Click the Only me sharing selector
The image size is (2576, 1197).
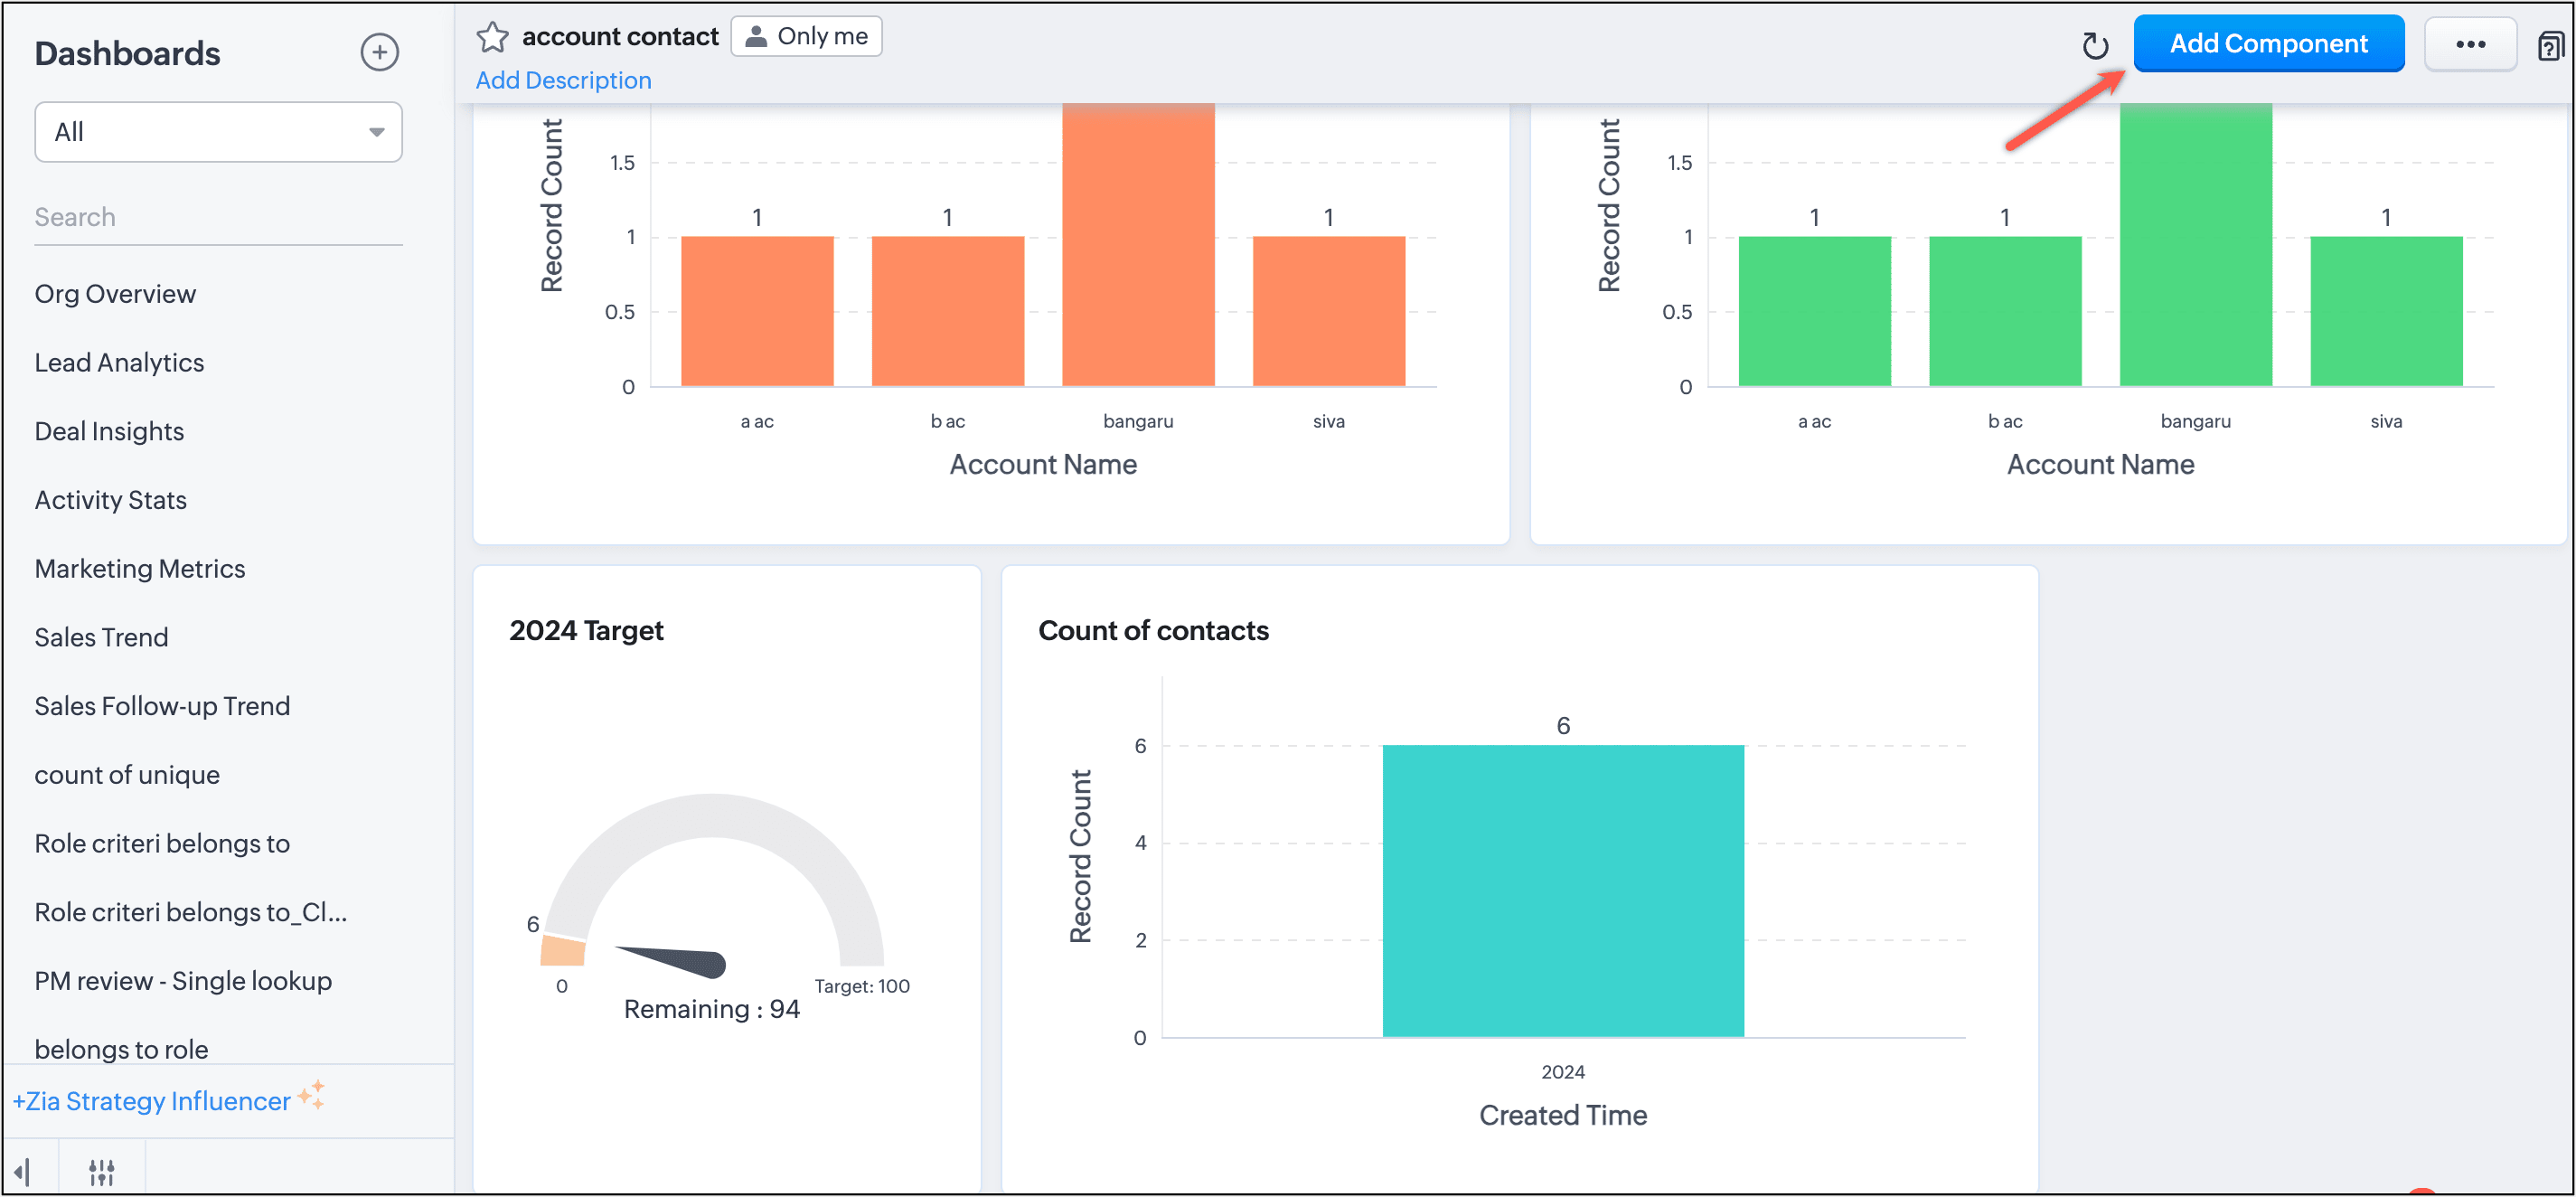pos(806,37)
